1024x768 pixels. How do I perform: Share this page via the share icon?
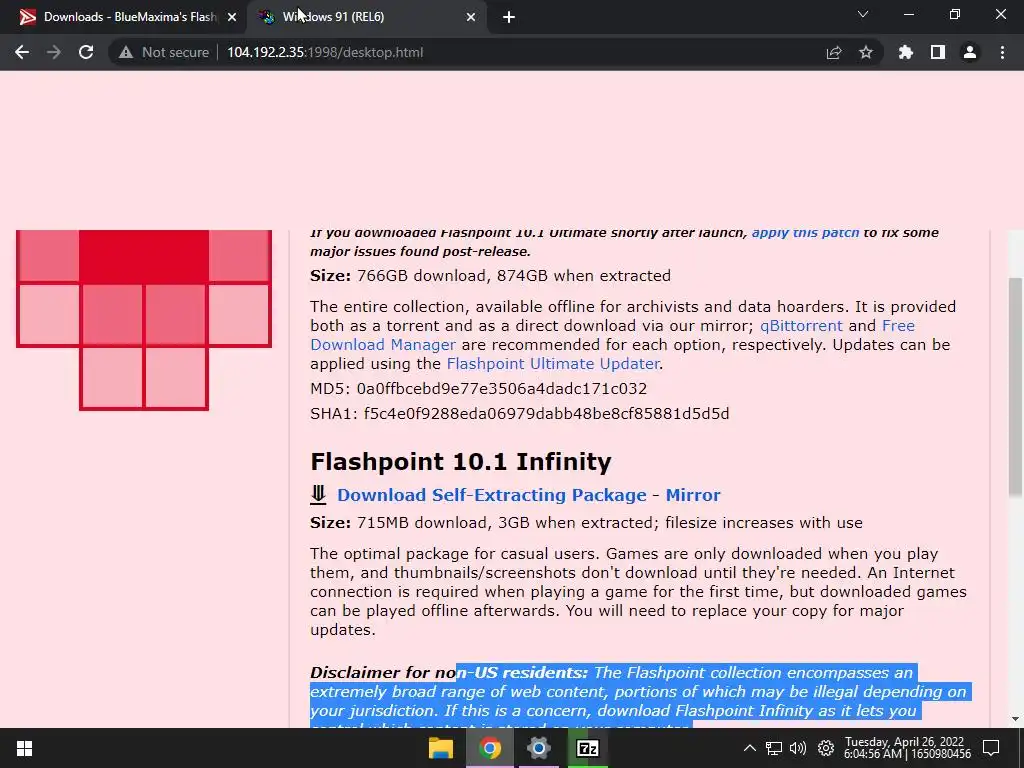(x=834, y=52)
